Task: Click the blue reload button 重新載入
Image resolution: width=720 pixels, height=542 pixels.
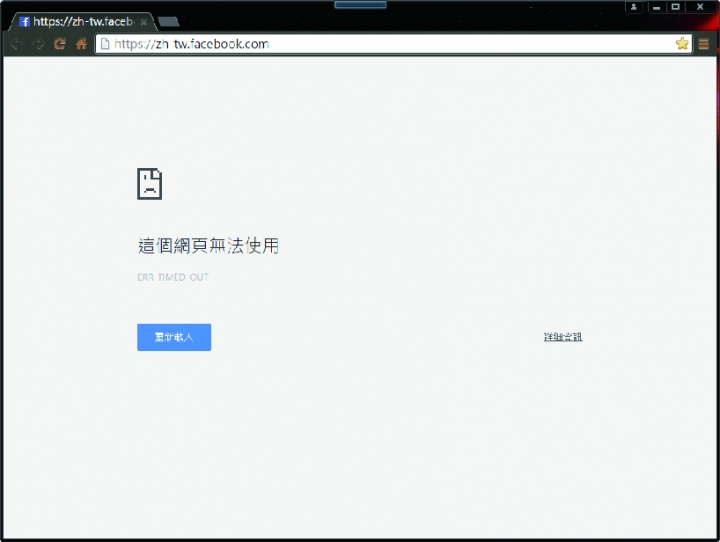Action: point(174,337)
